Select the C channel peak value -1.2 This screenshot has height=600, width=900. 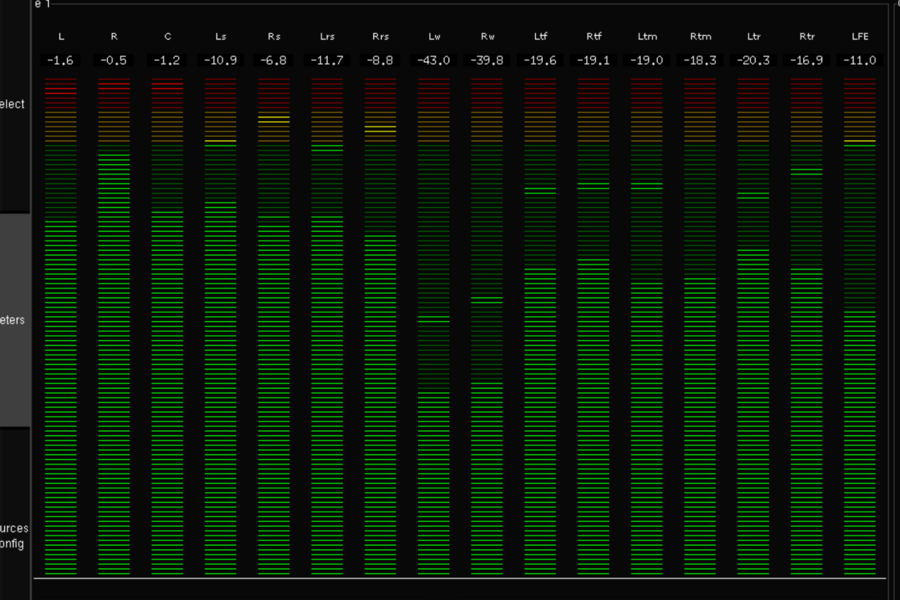(x=167, y=61)
